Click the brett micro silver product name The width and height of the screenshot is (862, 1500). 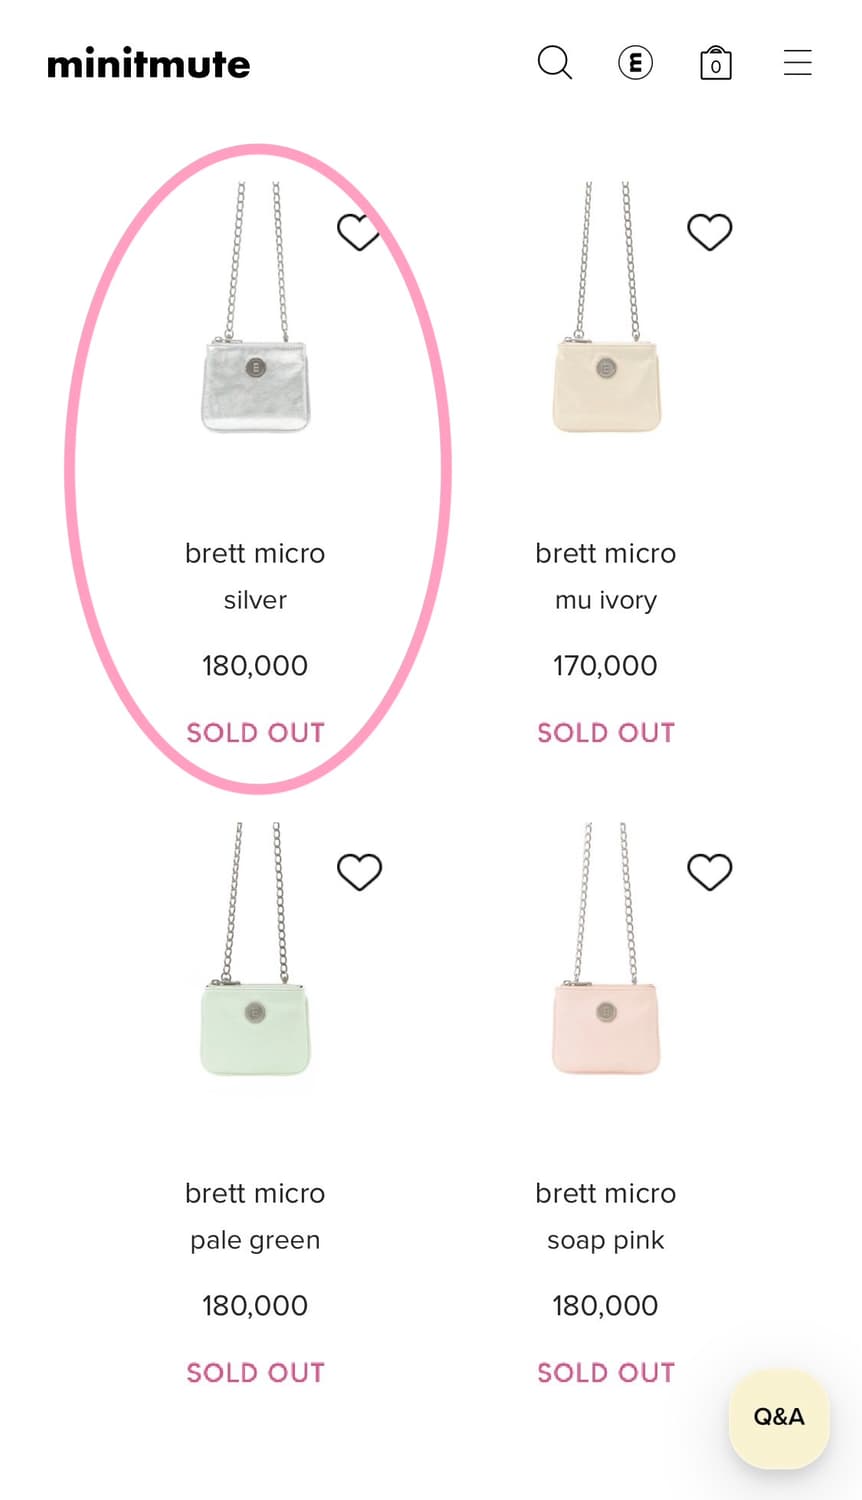click(255, 554)
